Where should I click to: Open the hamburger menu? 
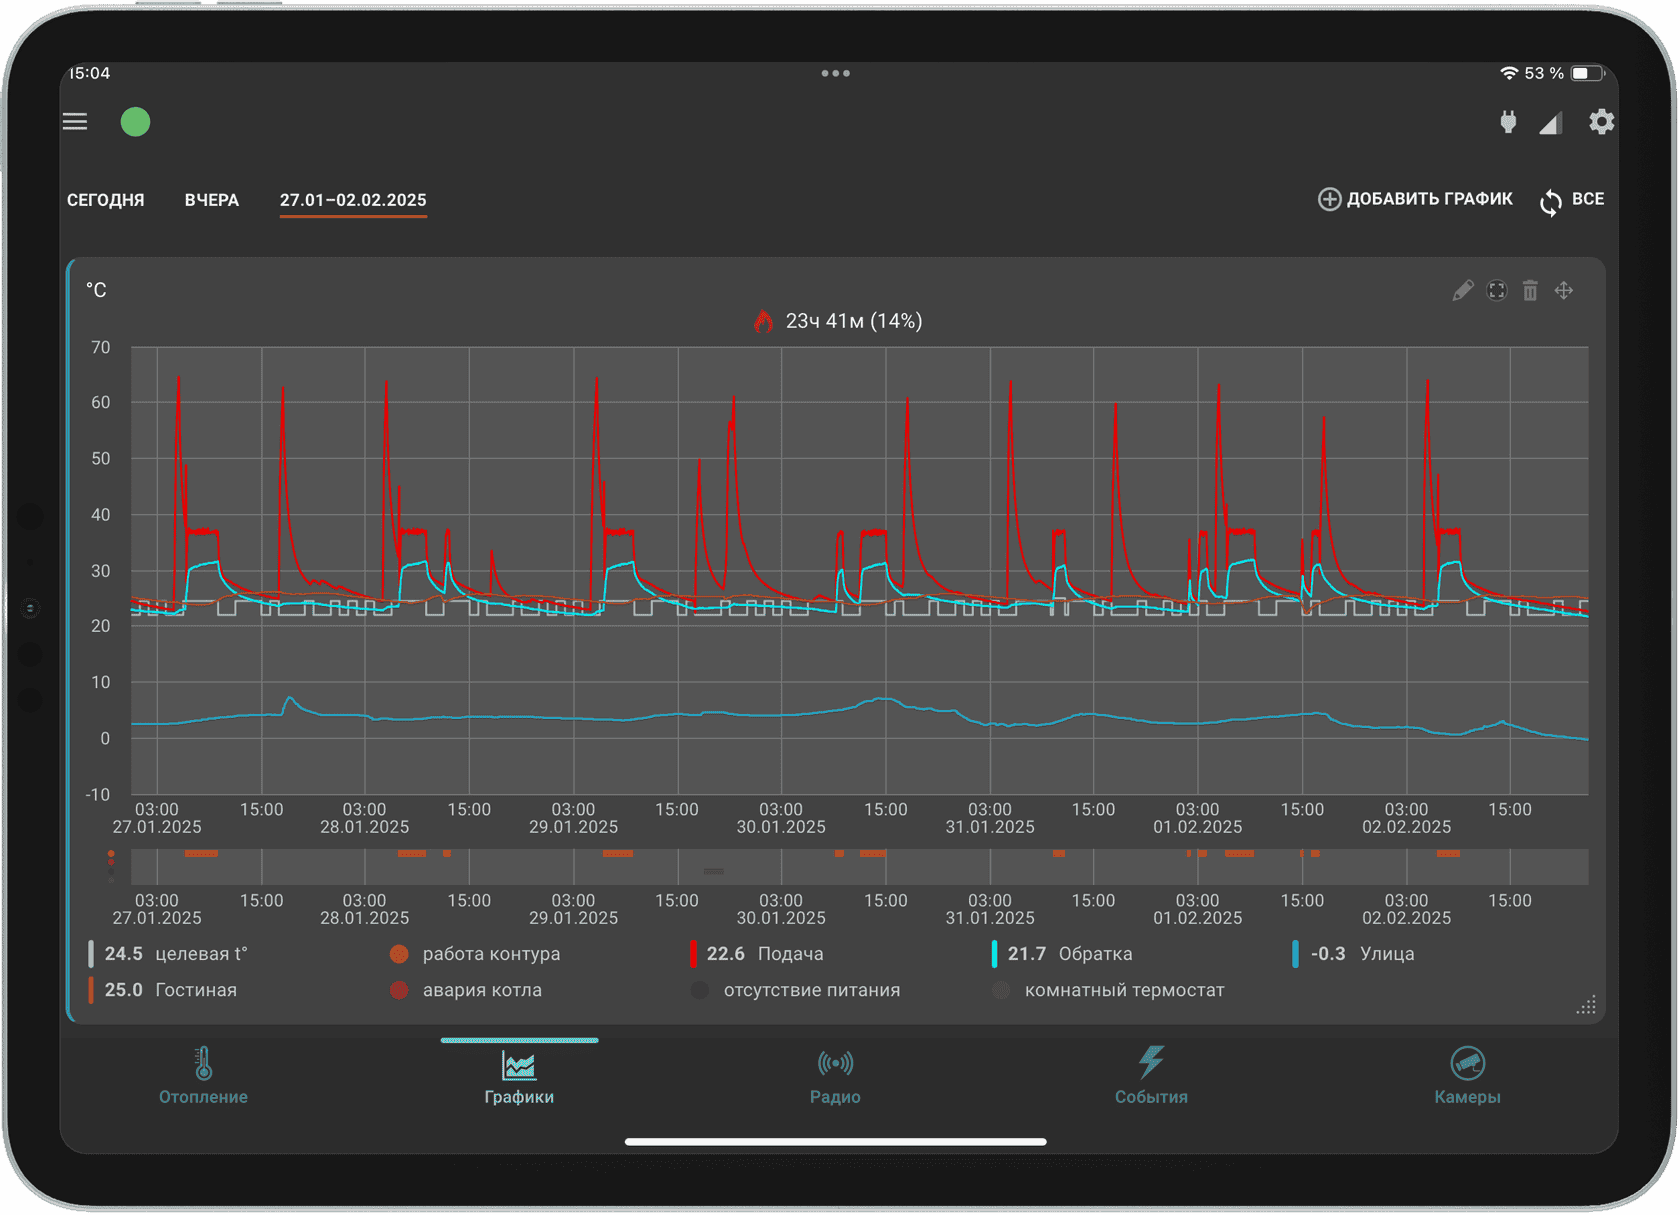point(75,122)
